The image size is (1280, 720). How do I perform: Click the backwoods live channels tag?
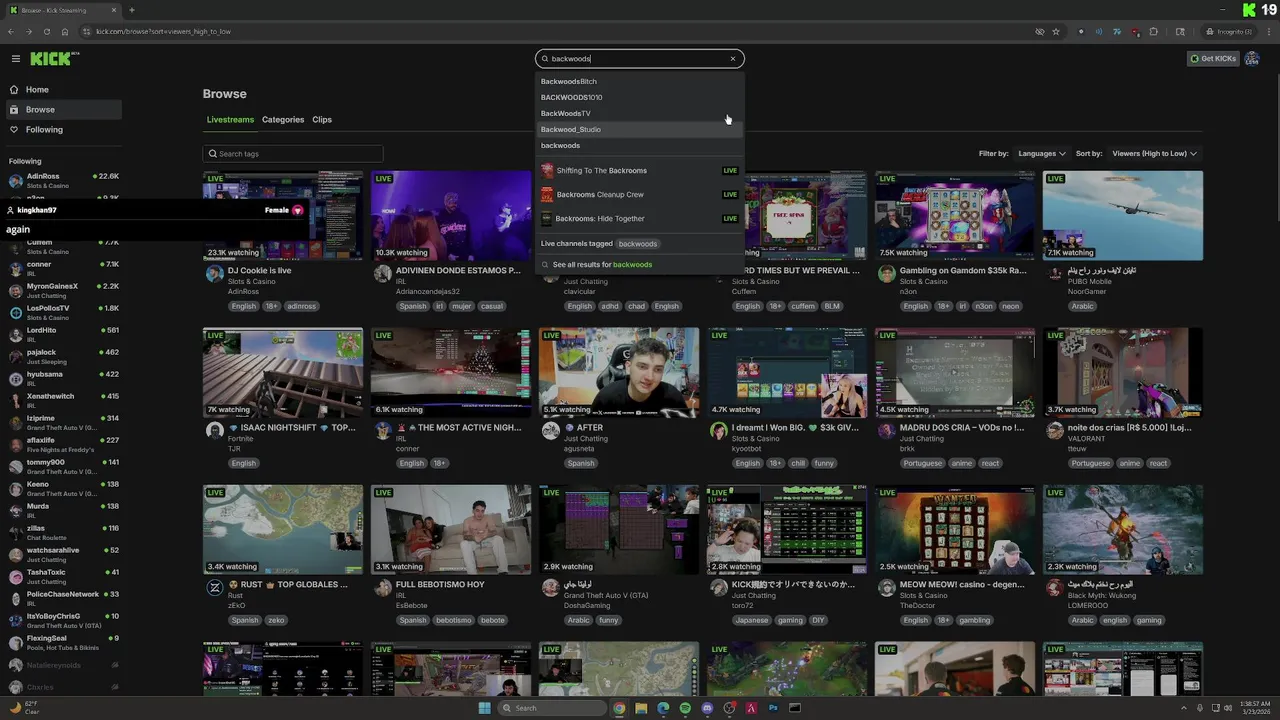(x=638, y=244)
